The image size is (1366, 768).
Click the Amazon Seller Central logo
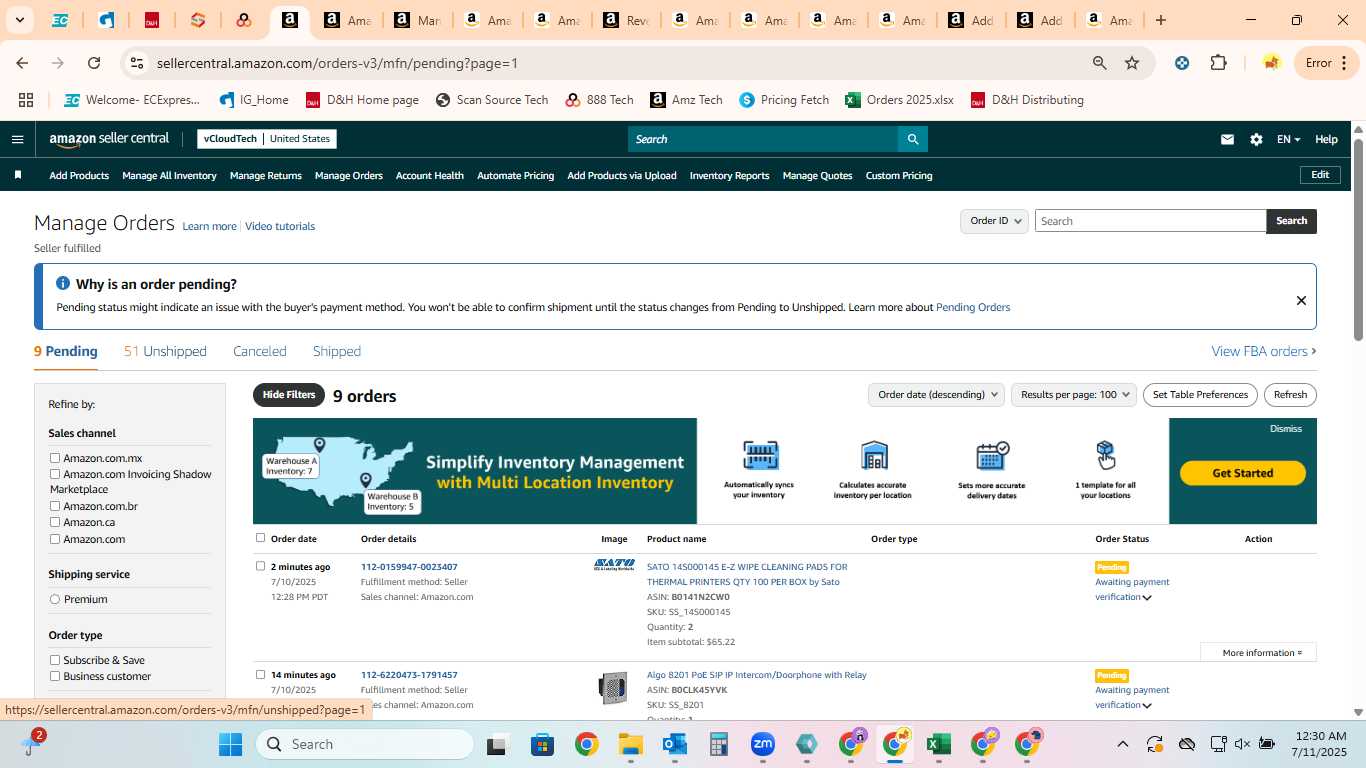pos(109,139)
